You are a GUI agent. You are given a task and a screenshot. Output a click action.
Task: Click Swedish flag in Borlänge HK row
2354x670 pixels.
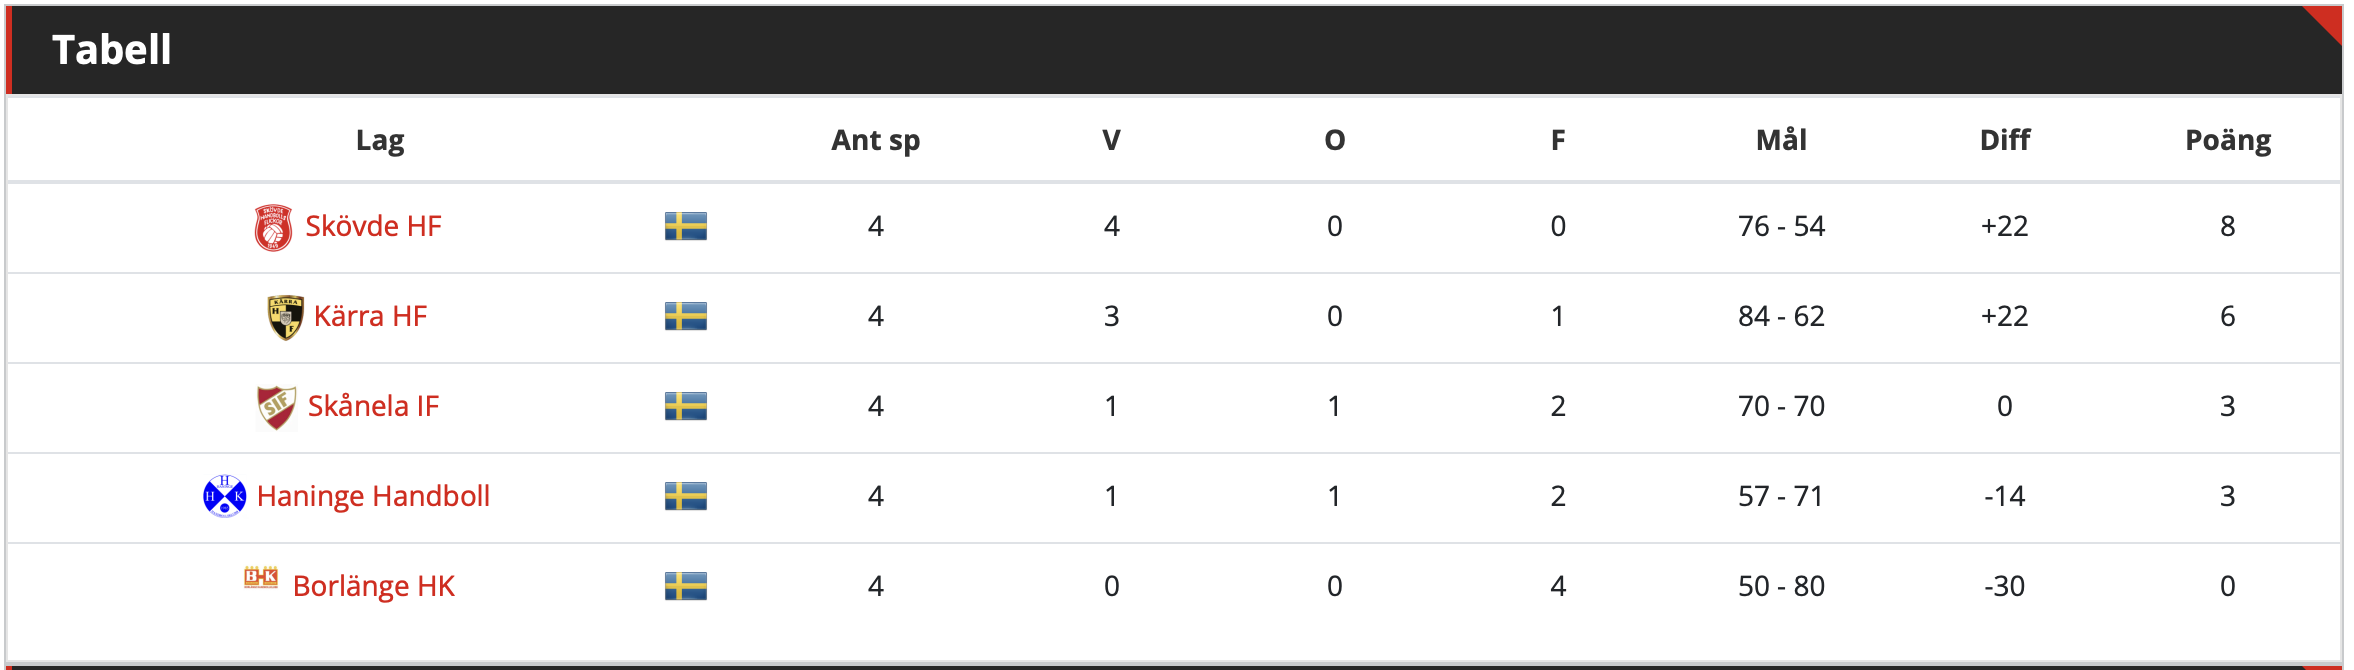[x=686, y=586]
